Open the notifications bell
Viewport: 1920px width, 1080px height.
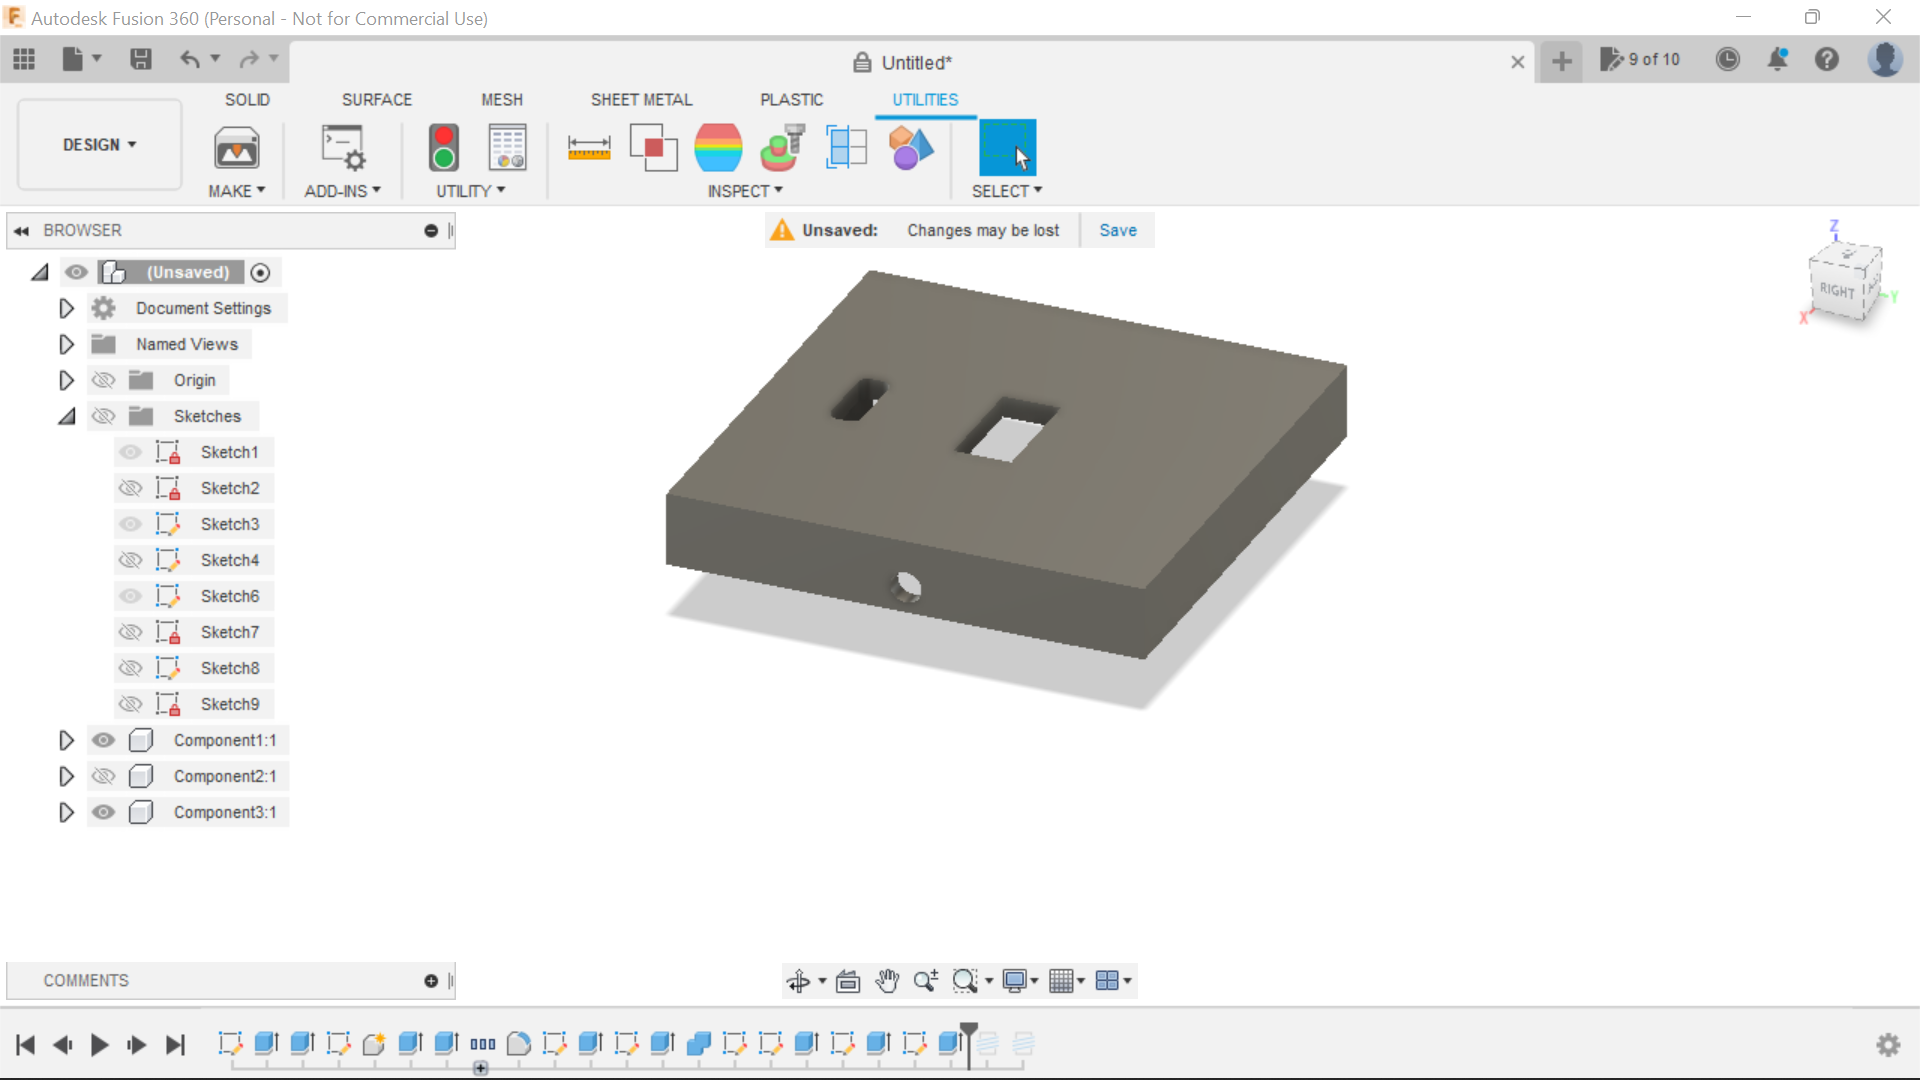pos(1779,60)
